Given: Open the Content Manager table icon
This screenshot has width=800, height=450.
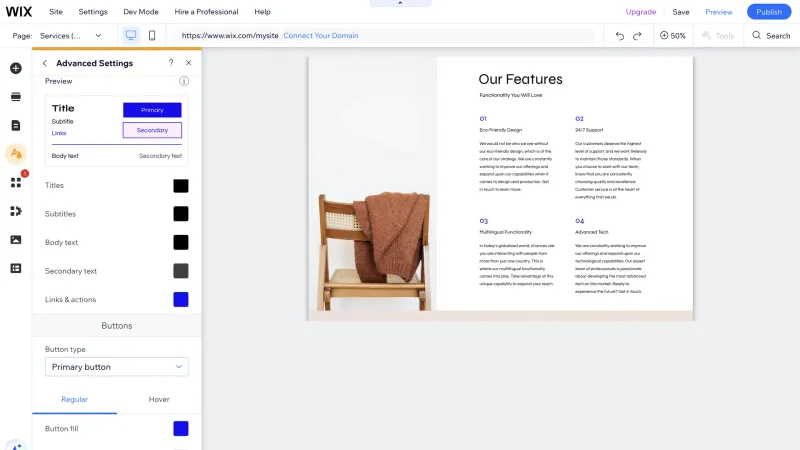Looking at the screenshot, I should [x=16, y=268].
